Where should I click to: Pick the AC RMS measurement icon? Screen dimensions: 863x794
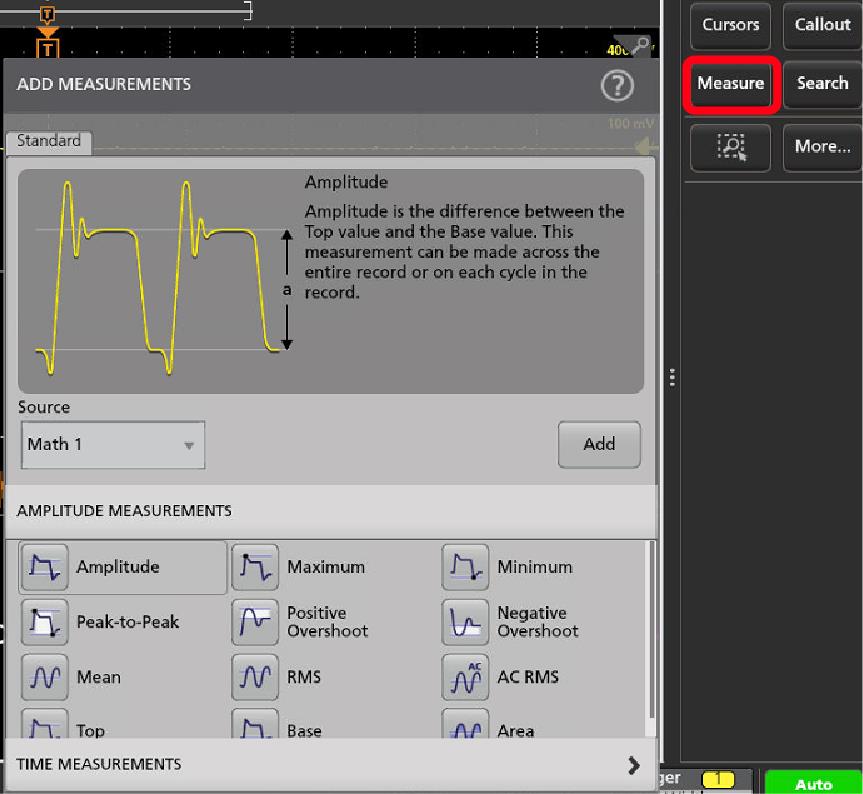tap(465, 678)
